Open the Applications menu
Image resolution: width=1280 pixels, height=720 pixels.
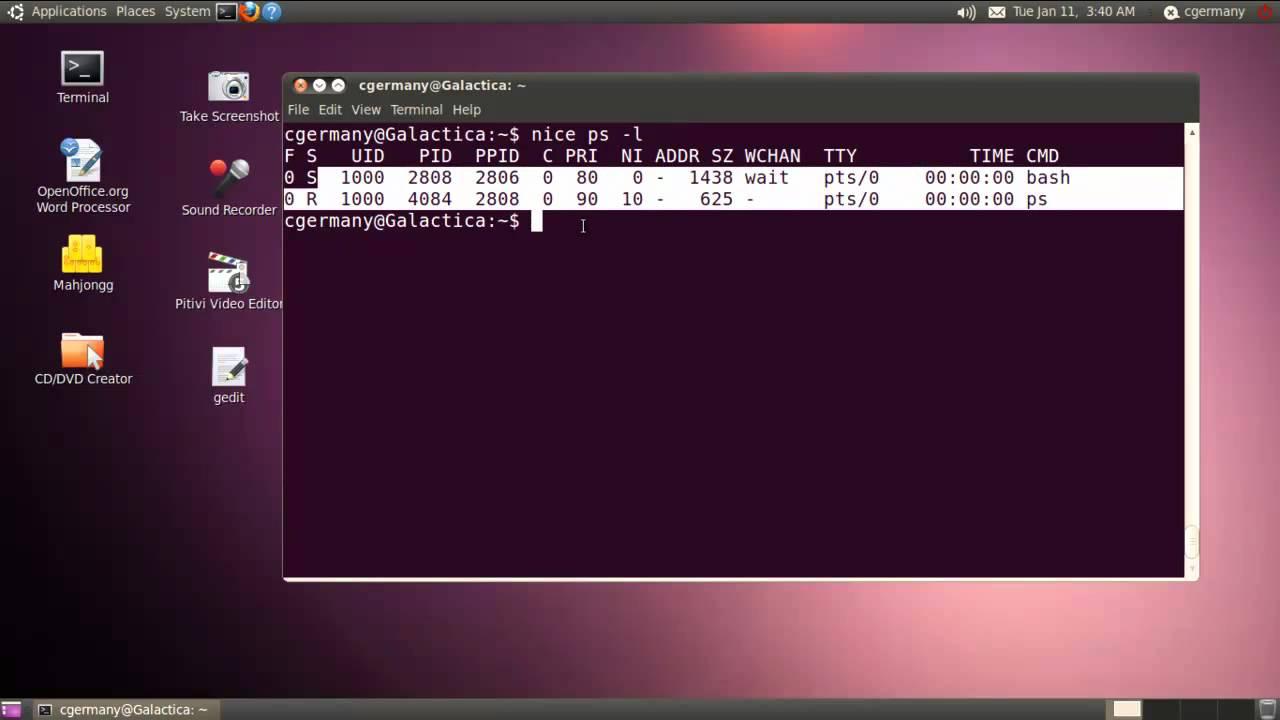pos(69,11)
